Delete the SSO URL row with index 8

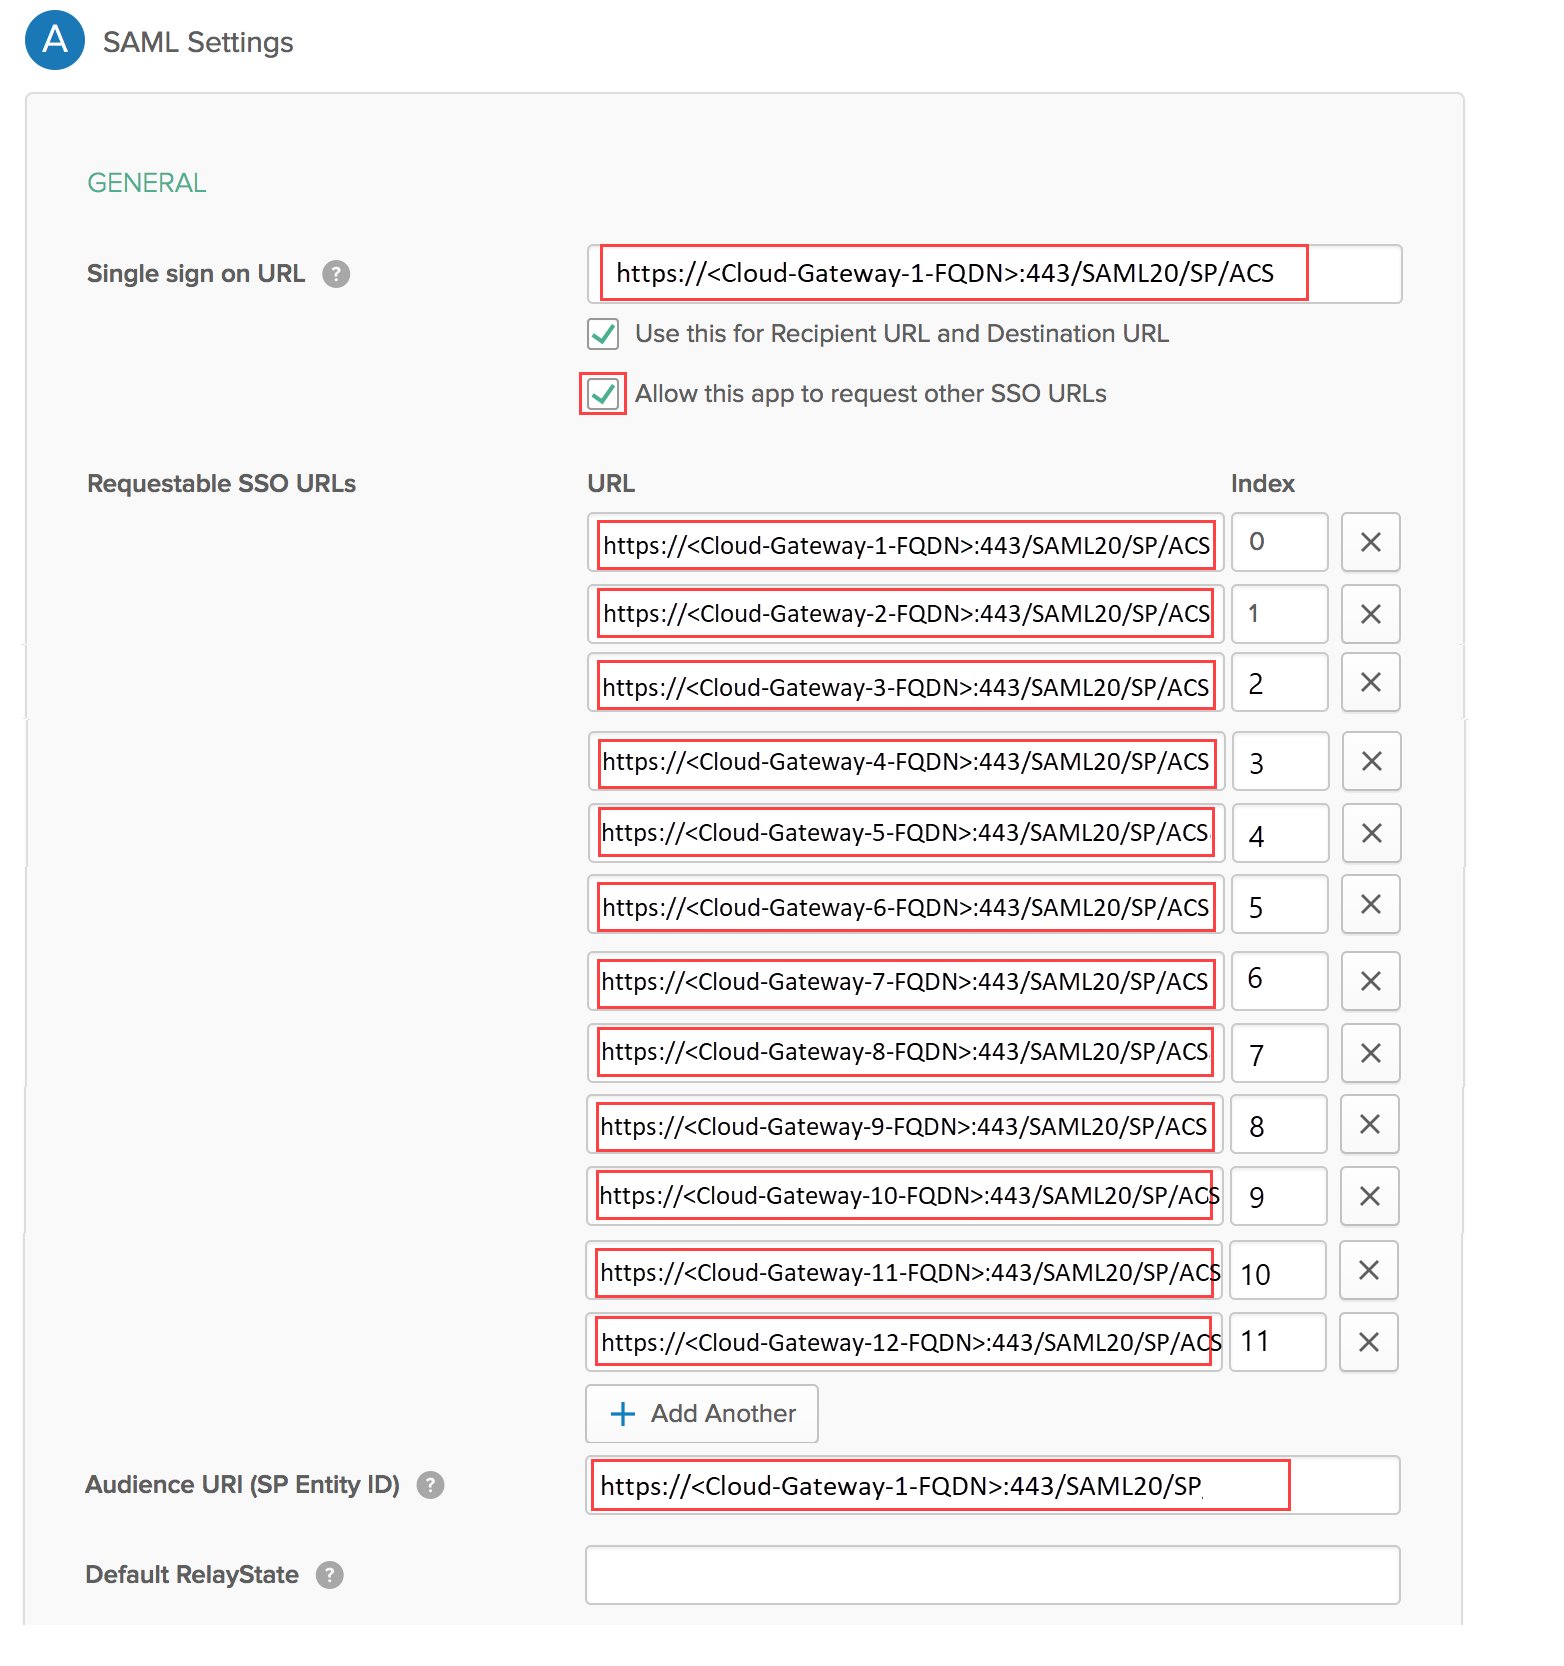pos(1369,1125)
